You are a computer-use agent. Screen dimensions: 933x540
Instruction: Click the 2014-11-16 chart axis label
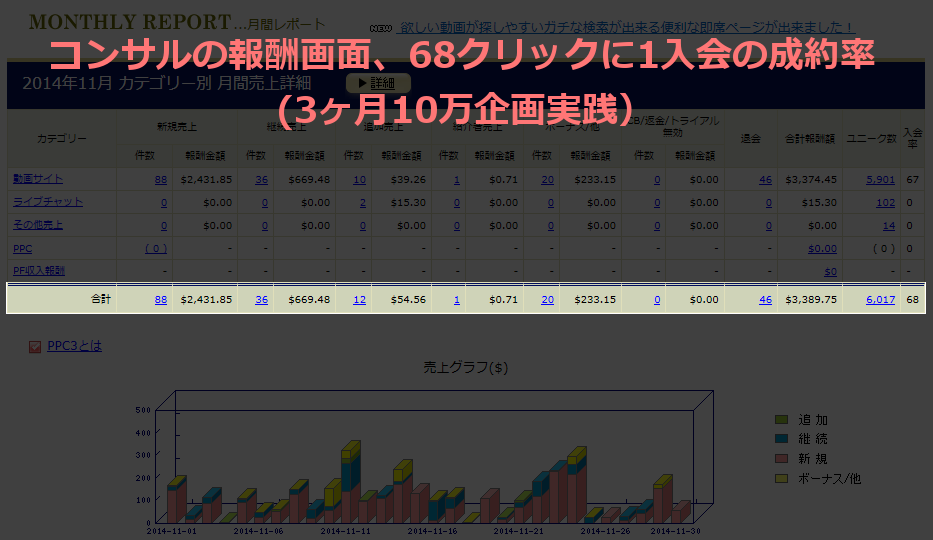tap(433, 530)
